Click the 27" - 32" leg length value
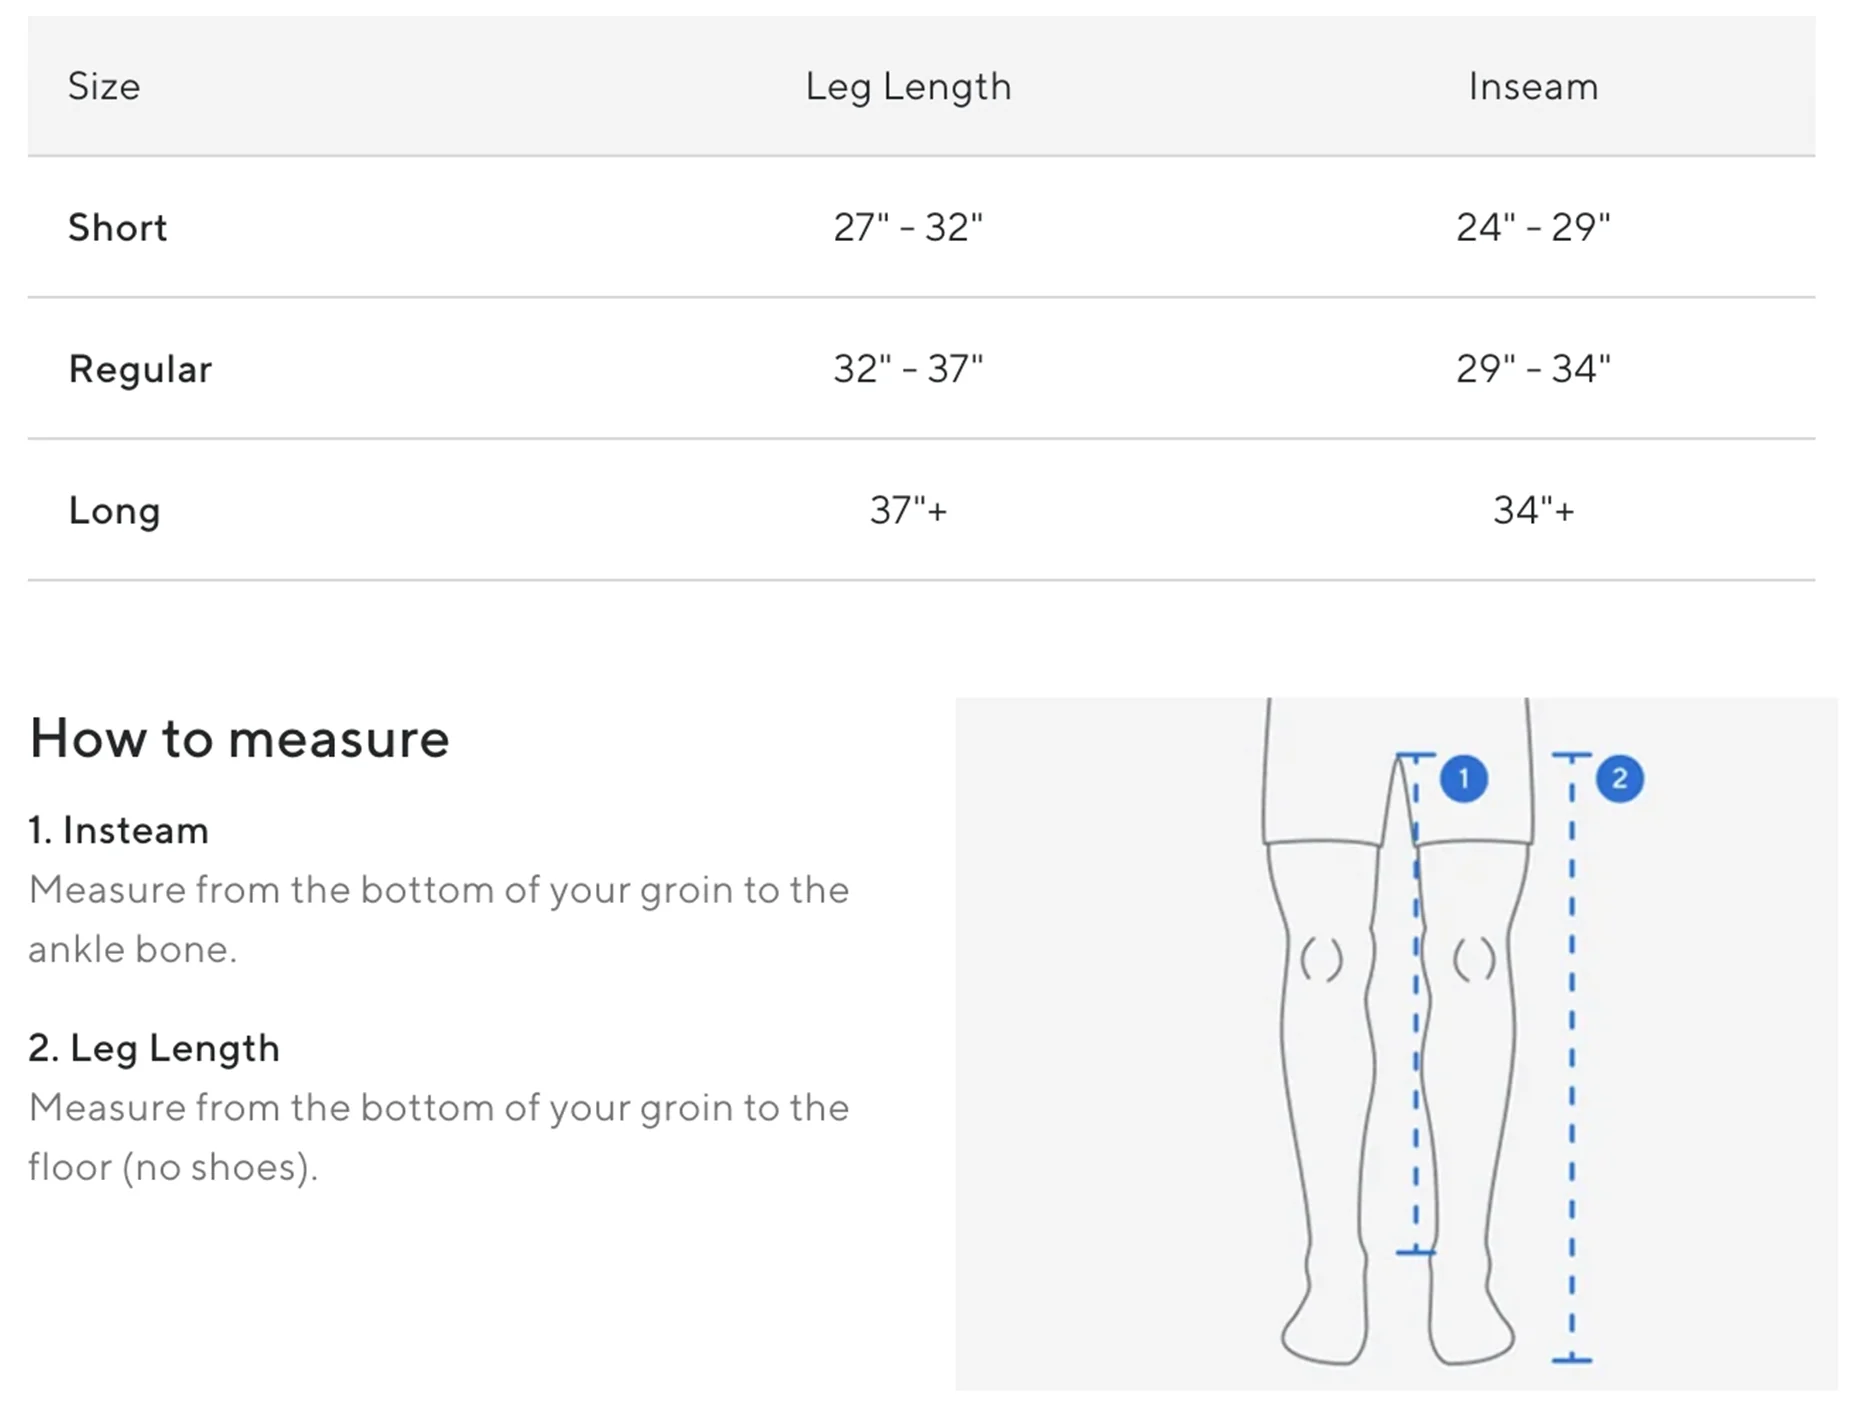 908,227
